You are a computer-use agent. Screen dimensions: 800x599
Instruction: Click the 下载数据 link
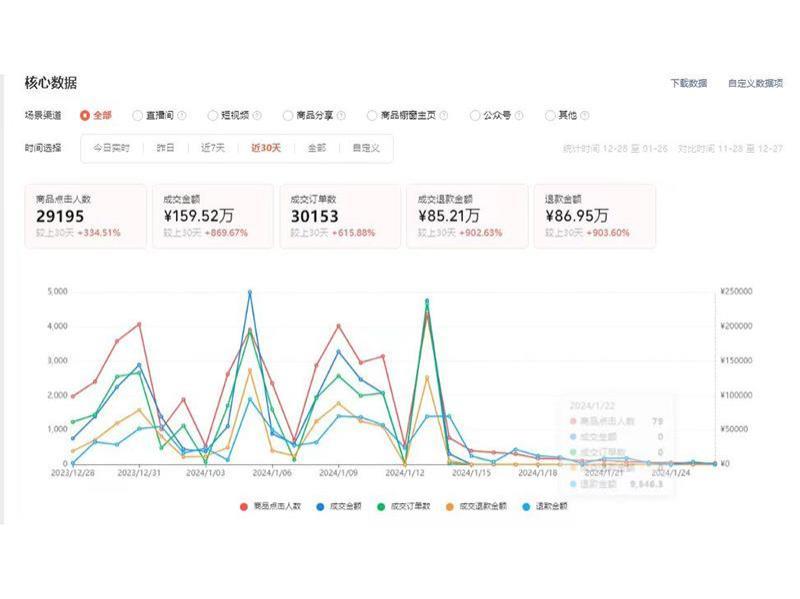click(688, 83)
